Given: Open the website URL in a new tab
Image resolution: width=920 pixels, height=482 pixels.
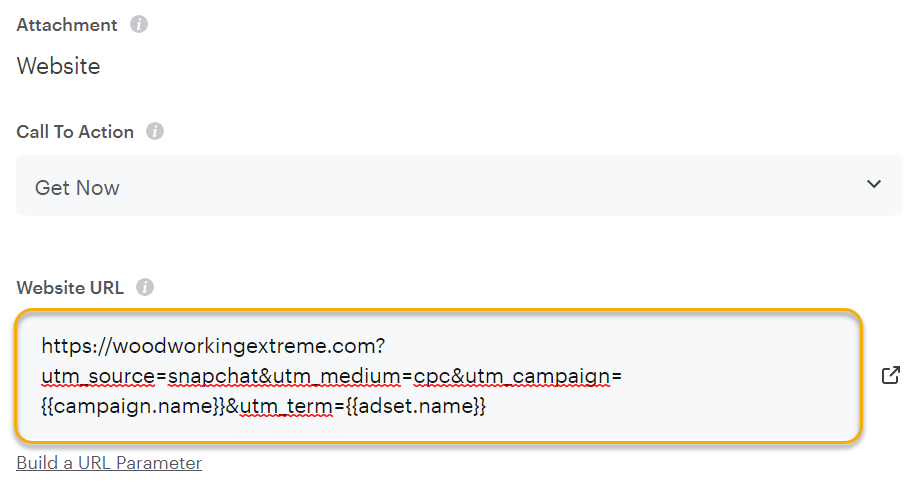Looking at the screenshot, I should (890, 375).
